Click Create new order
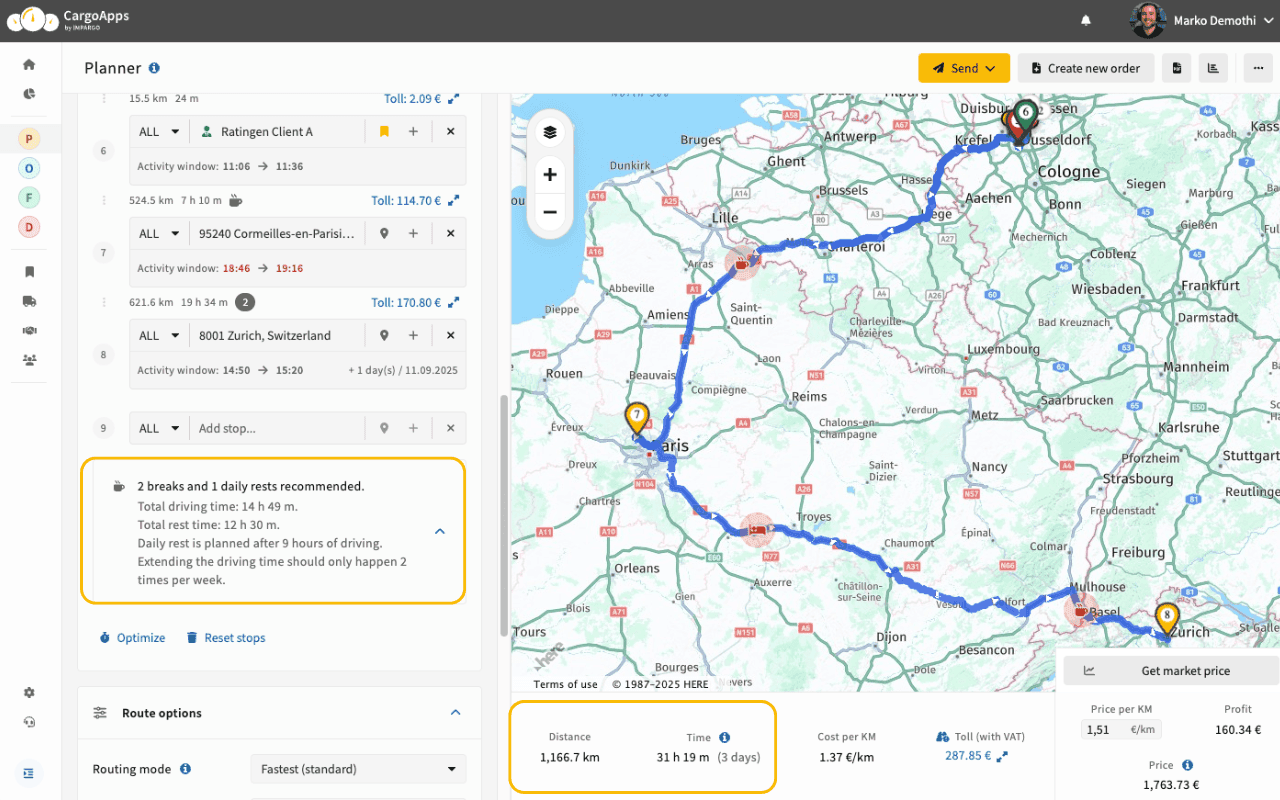This screenshot has height=800, width=1280. click(x=1085, y=68)
